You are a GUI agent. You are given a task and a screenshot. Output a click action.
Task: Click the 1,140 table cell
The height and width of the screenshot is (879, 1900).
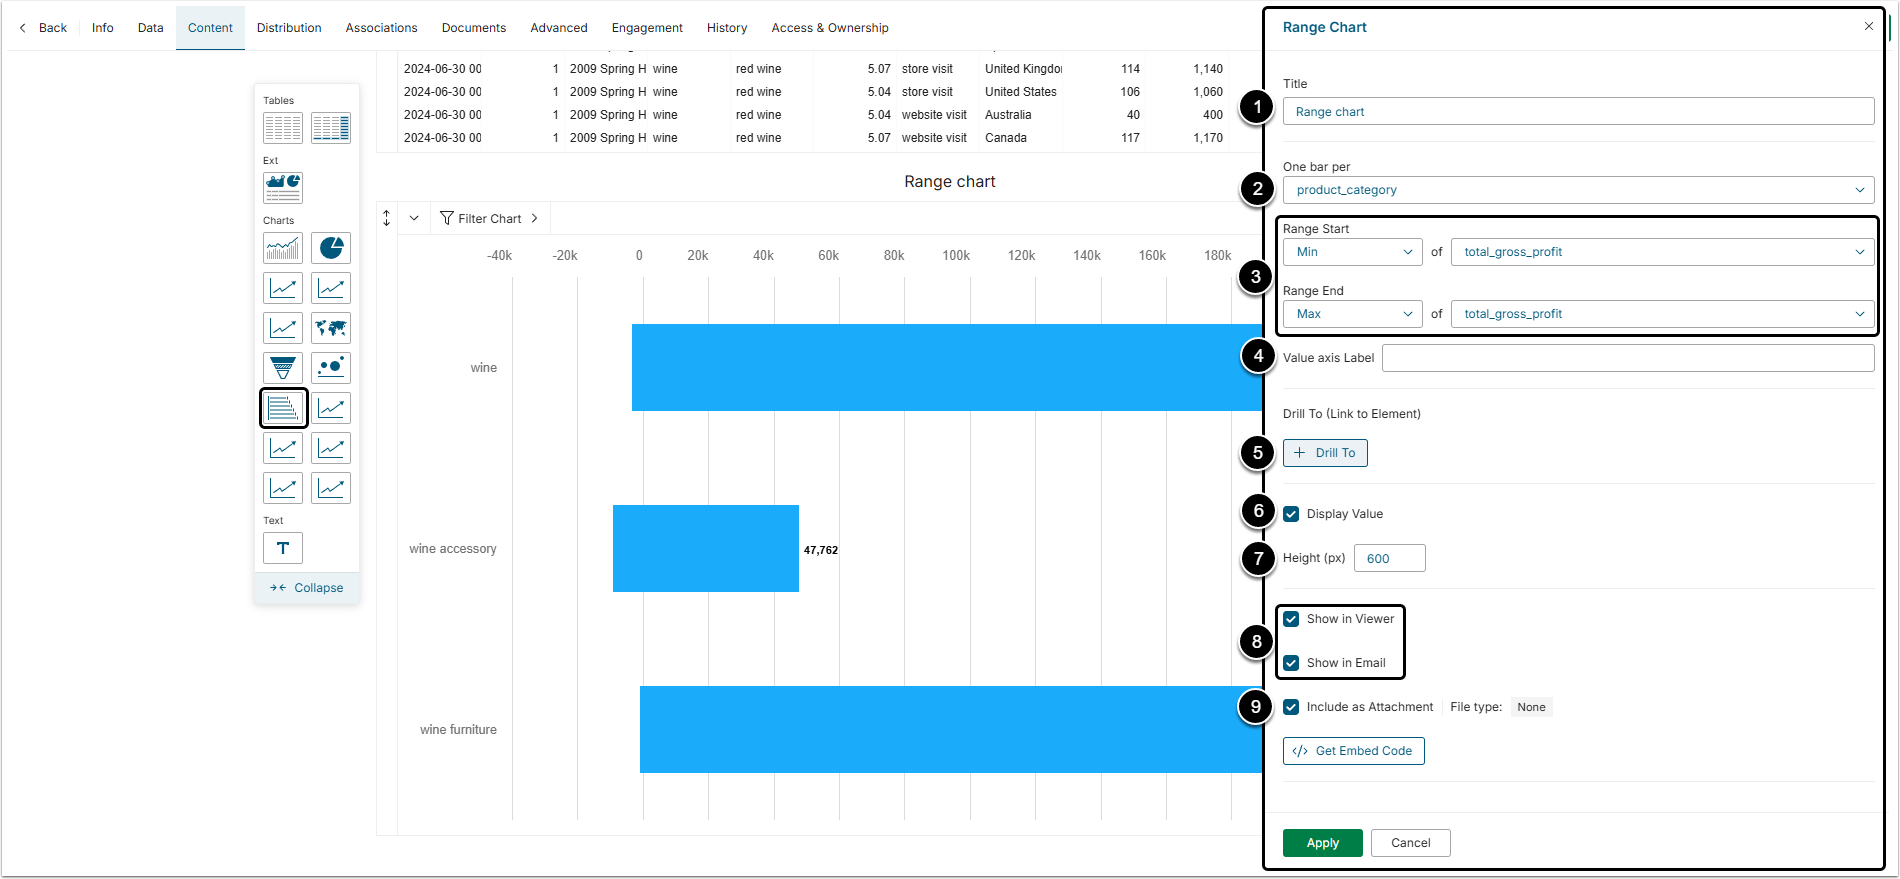(x=1208, y=69)
